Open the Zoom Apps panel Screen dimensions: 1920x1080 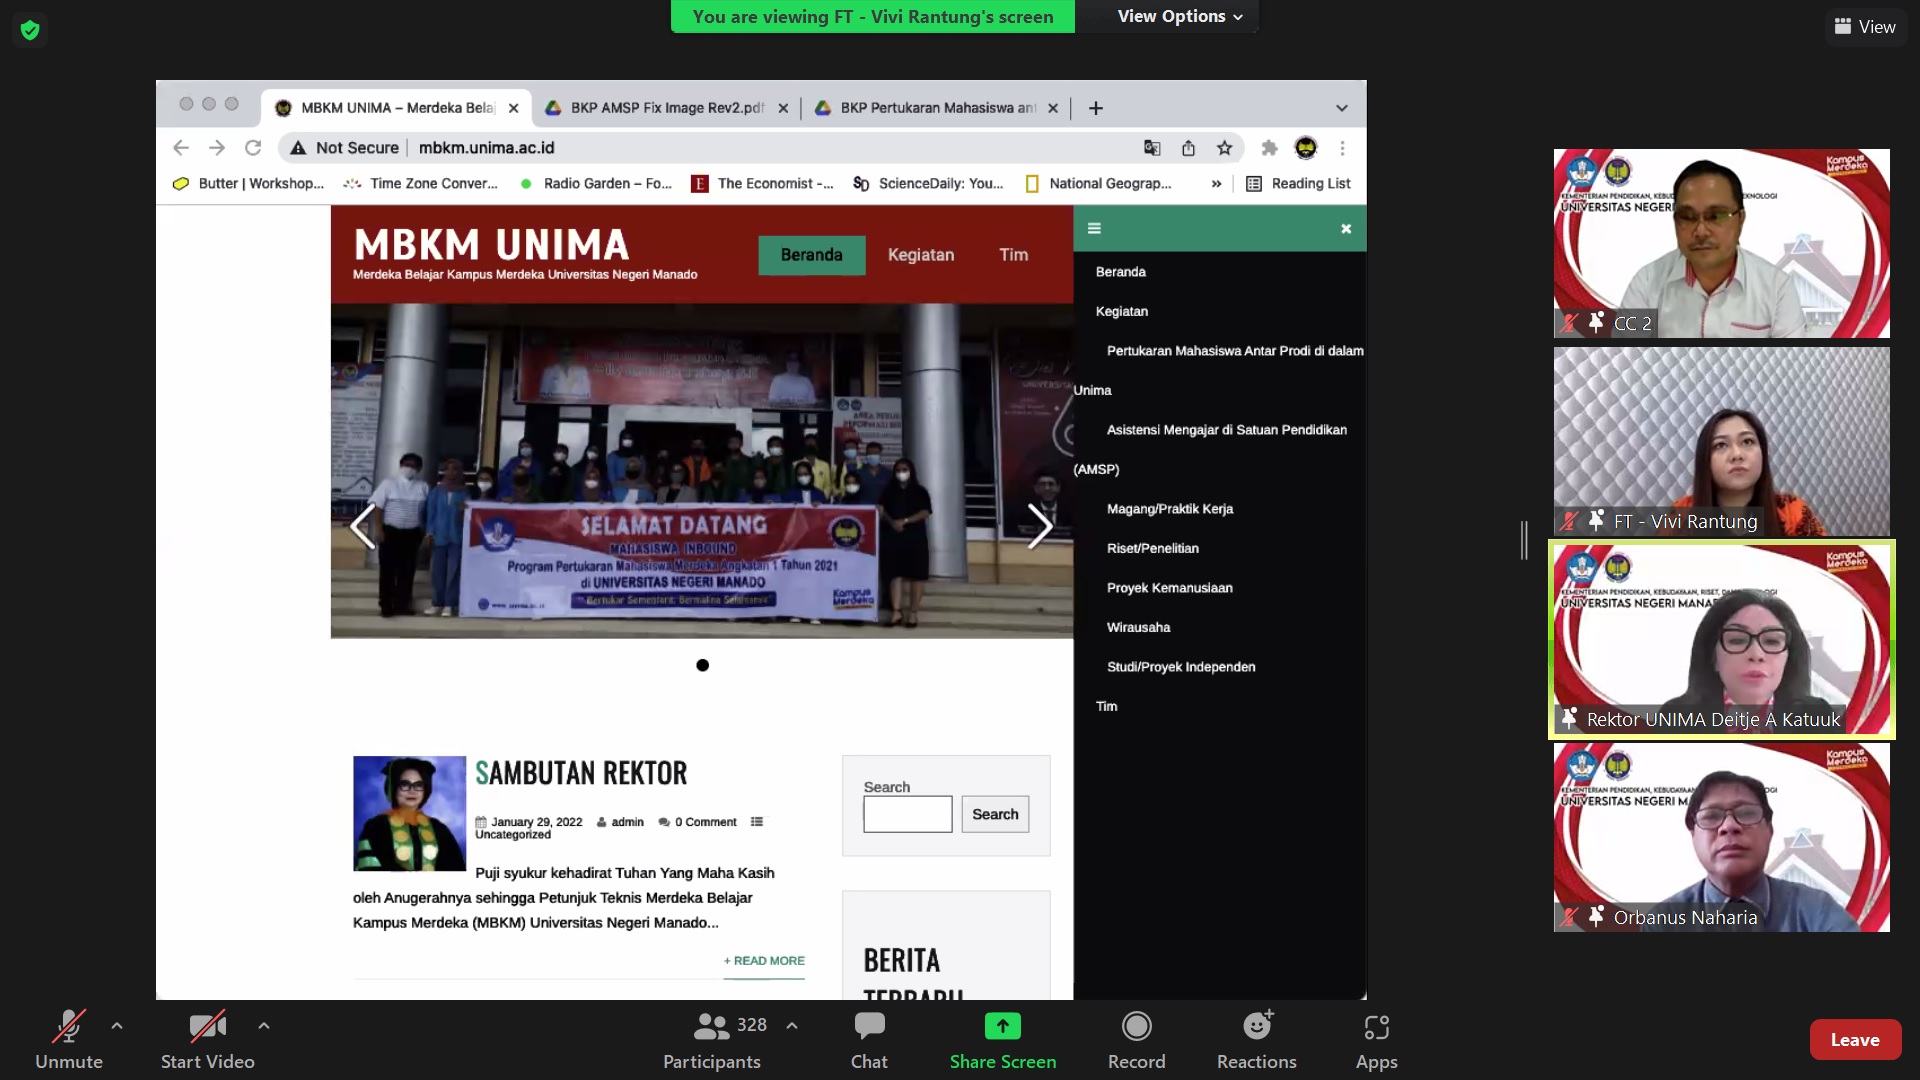pyautogui.click(x=1377, y=1041)
